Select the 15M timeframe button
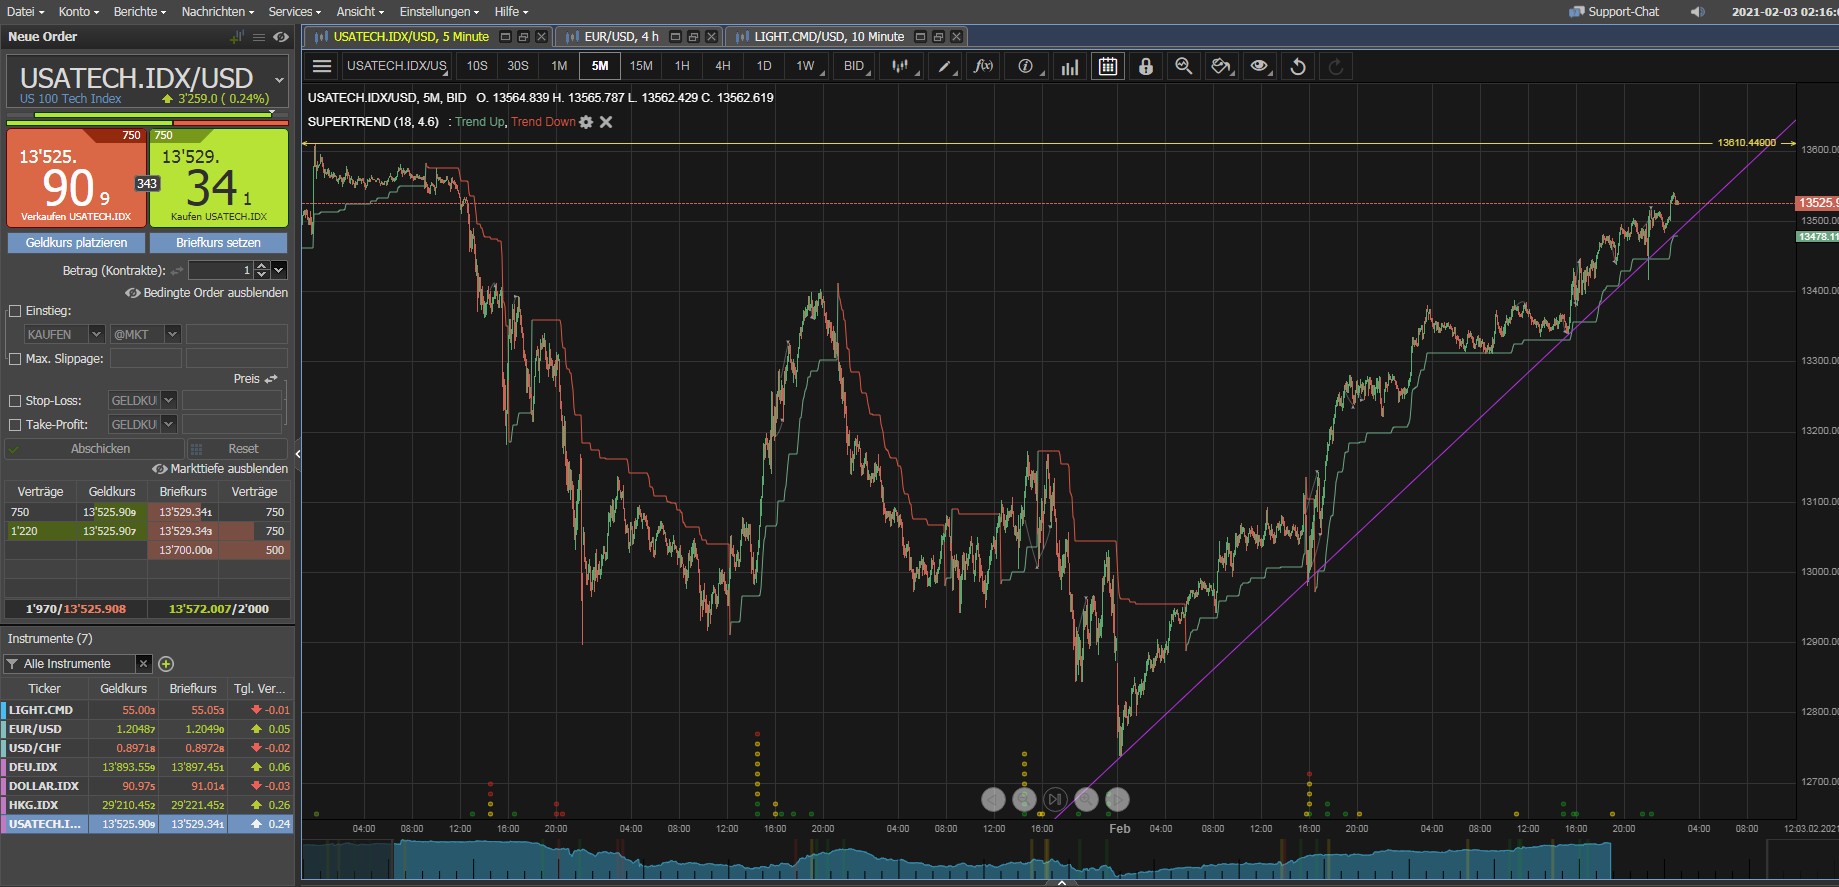The image size is (1839, 887). pos(641,66)
